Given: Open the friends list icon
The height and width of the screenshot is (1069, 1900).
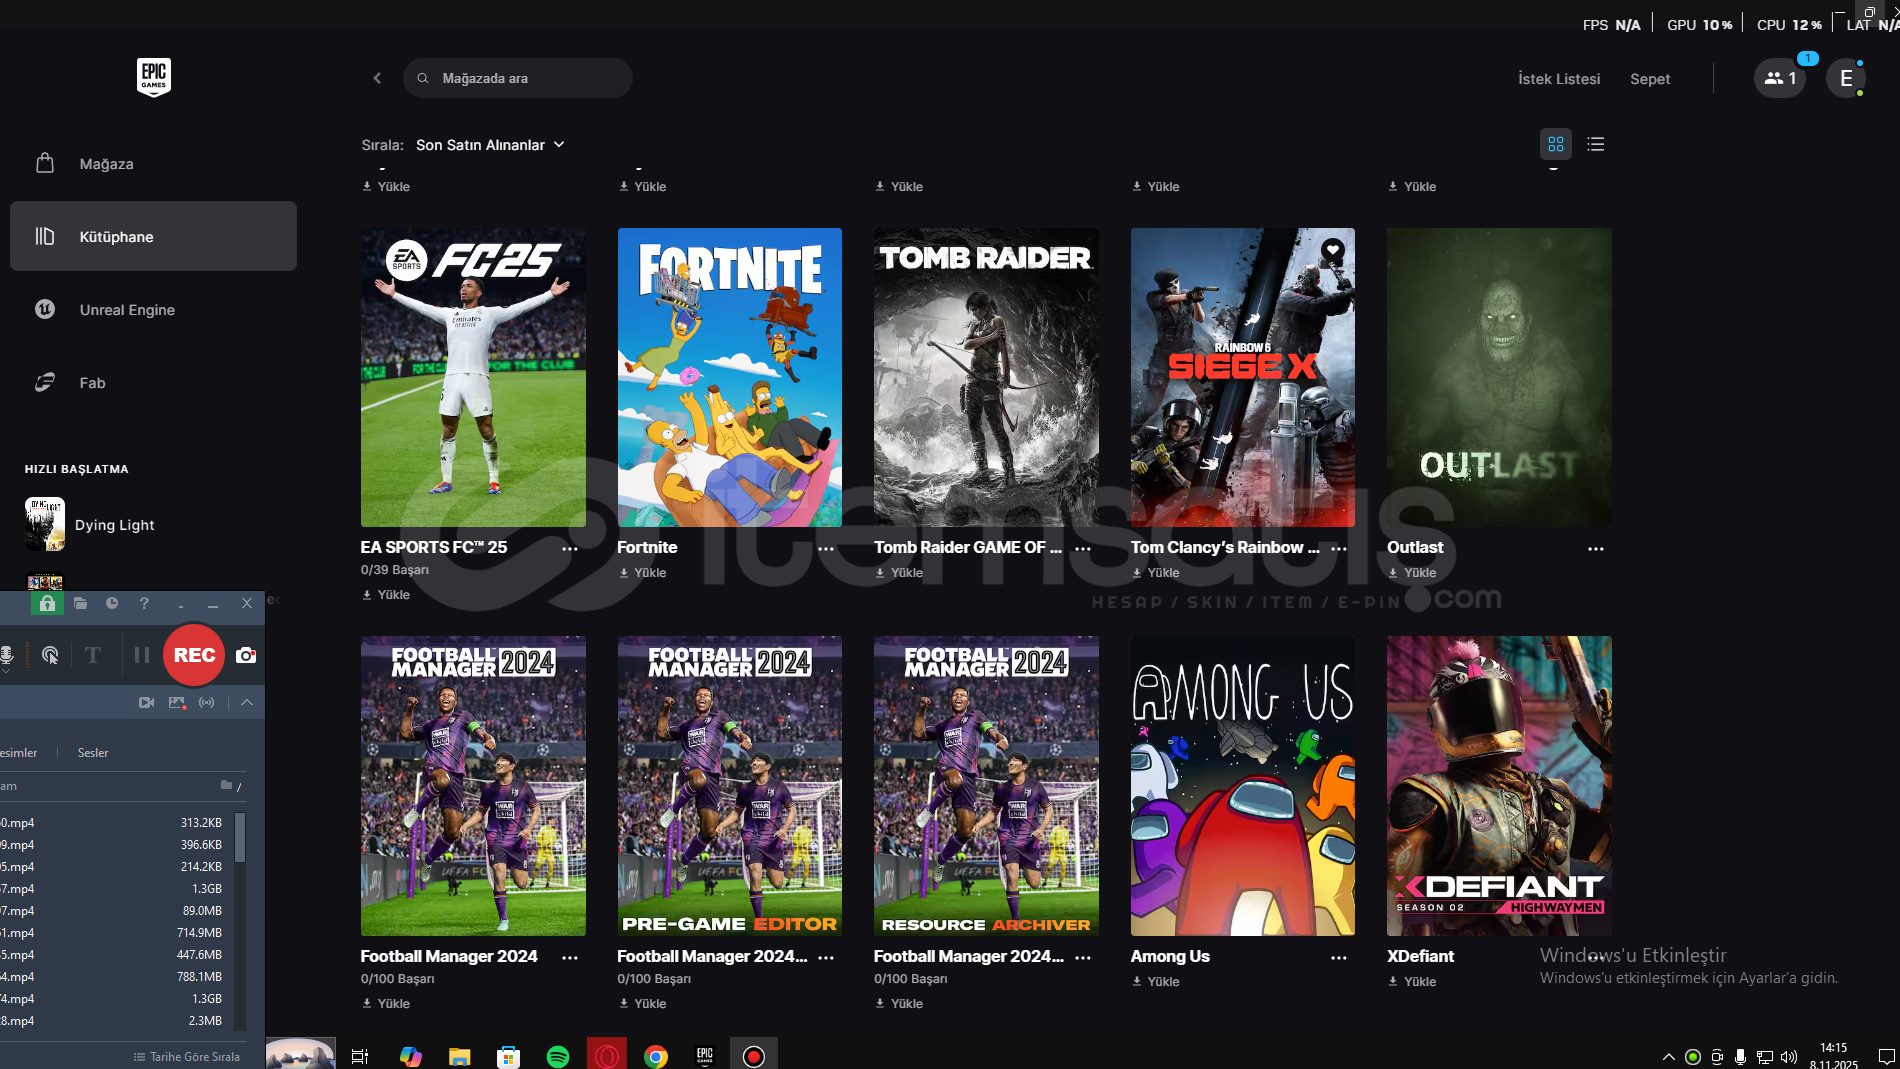Looking at the screenshot, I should click(x=1780, y=78).
